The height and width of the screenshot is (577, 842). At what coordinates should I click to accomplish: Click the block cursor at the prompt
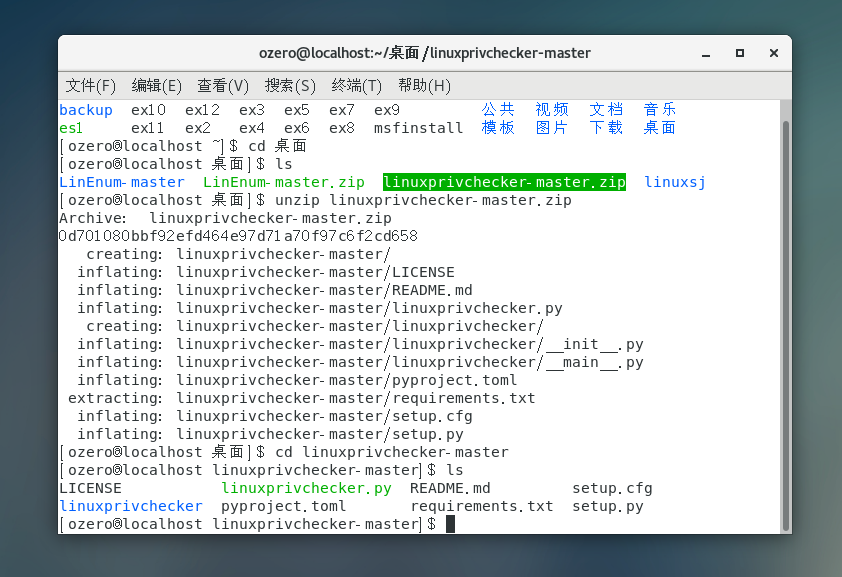[451, 524]
